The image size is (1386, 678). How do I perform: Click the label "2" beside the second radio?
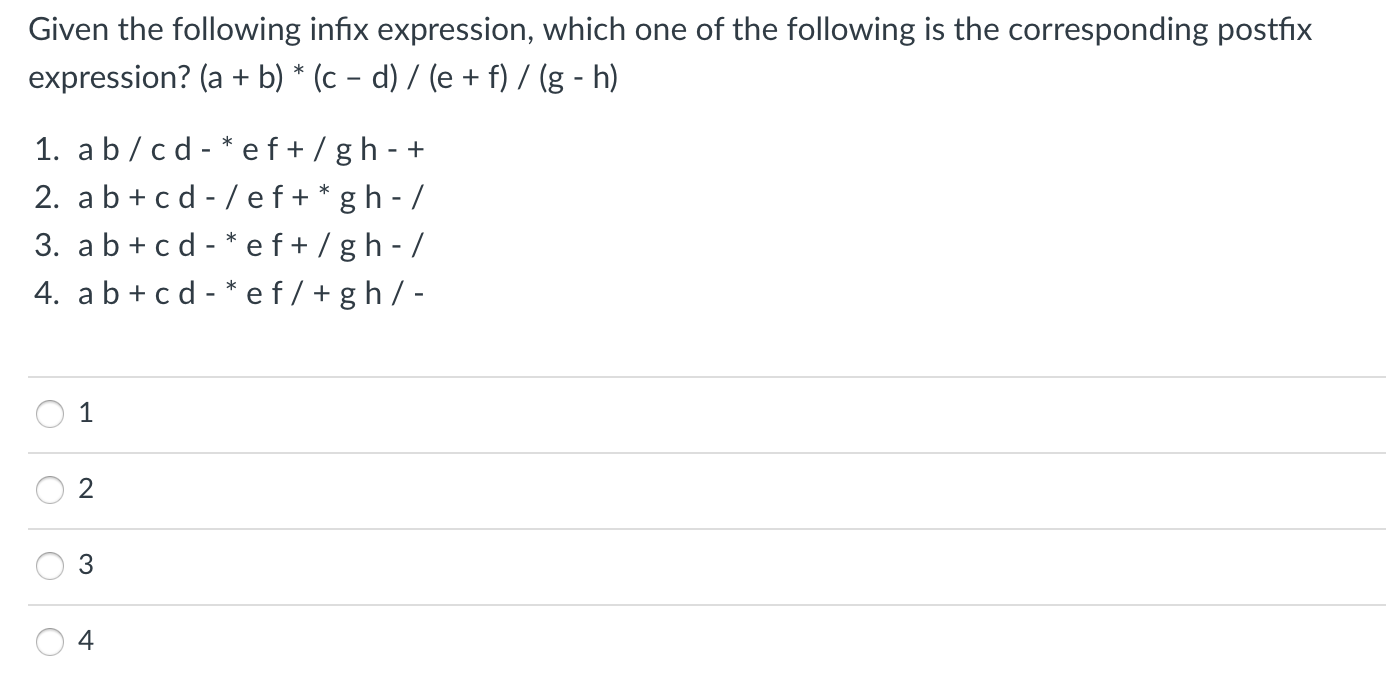(x=85, y=489)
